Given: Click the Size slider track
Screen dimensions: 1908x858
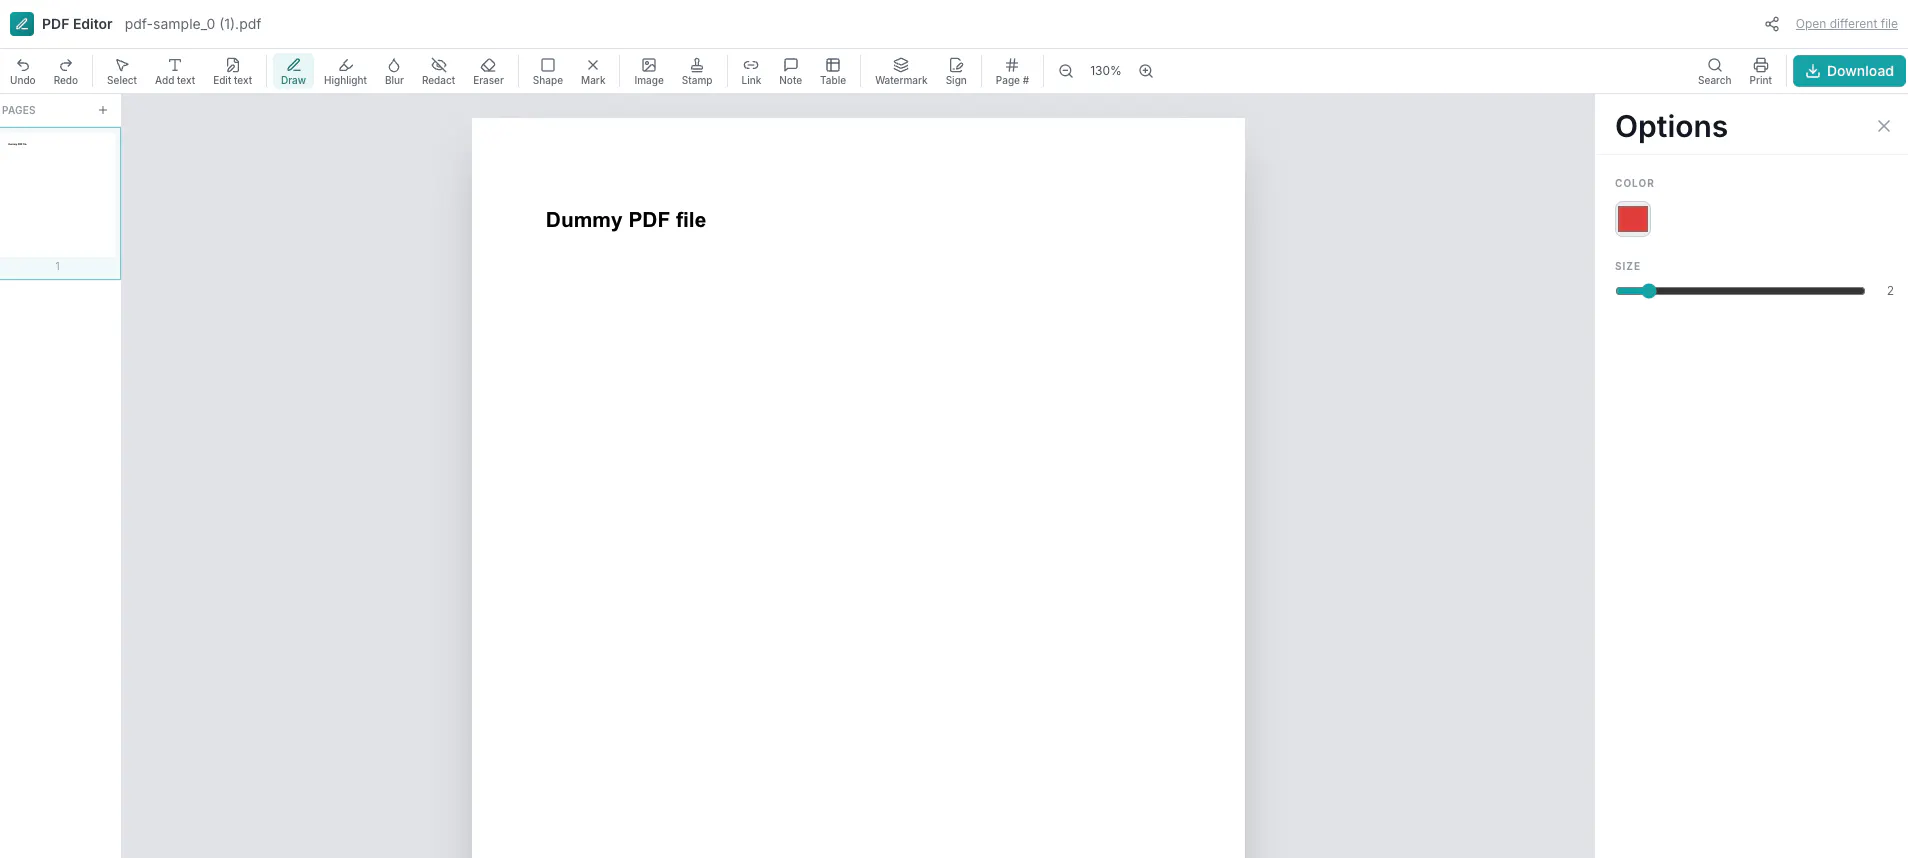Looking at the screenshot, I should (1740, 291).
